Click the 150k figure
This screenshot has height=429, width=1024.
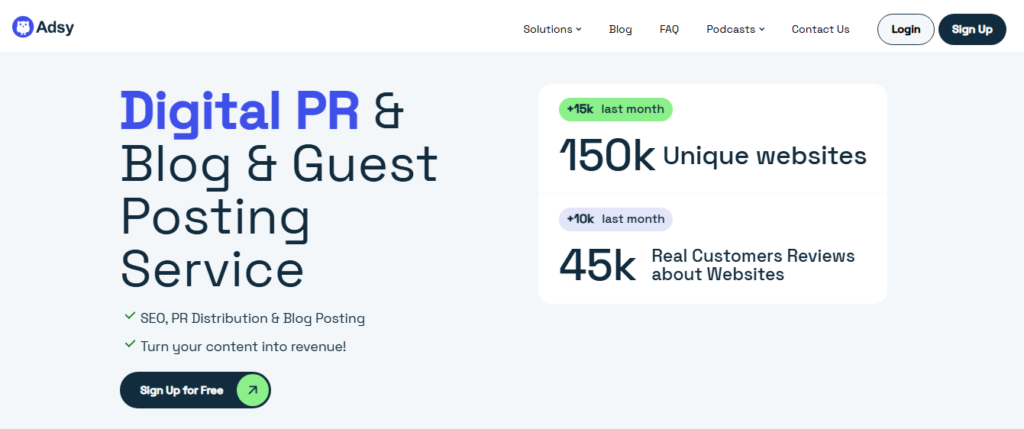coord(607,157)
